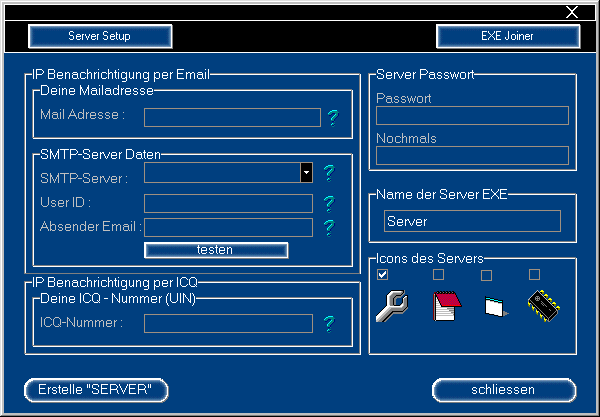The image size is (600, 417).
Task: Switch to the Server Setup tab
Action: [x=100, y=36]
